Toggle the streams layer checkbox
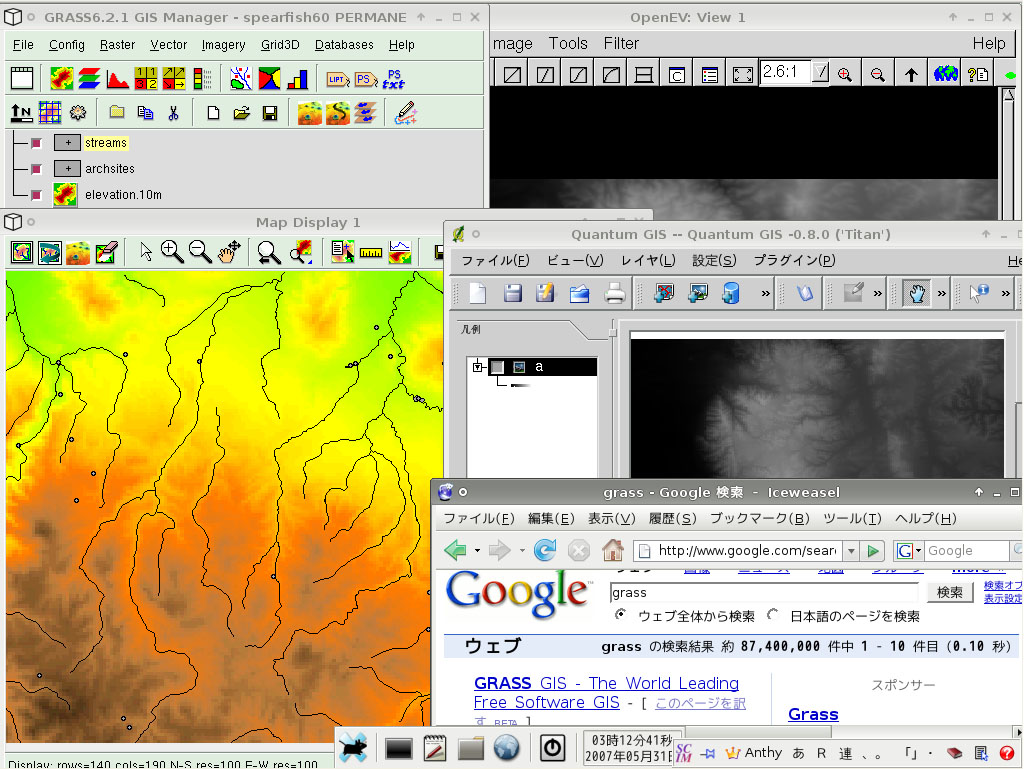 point(36,142)
